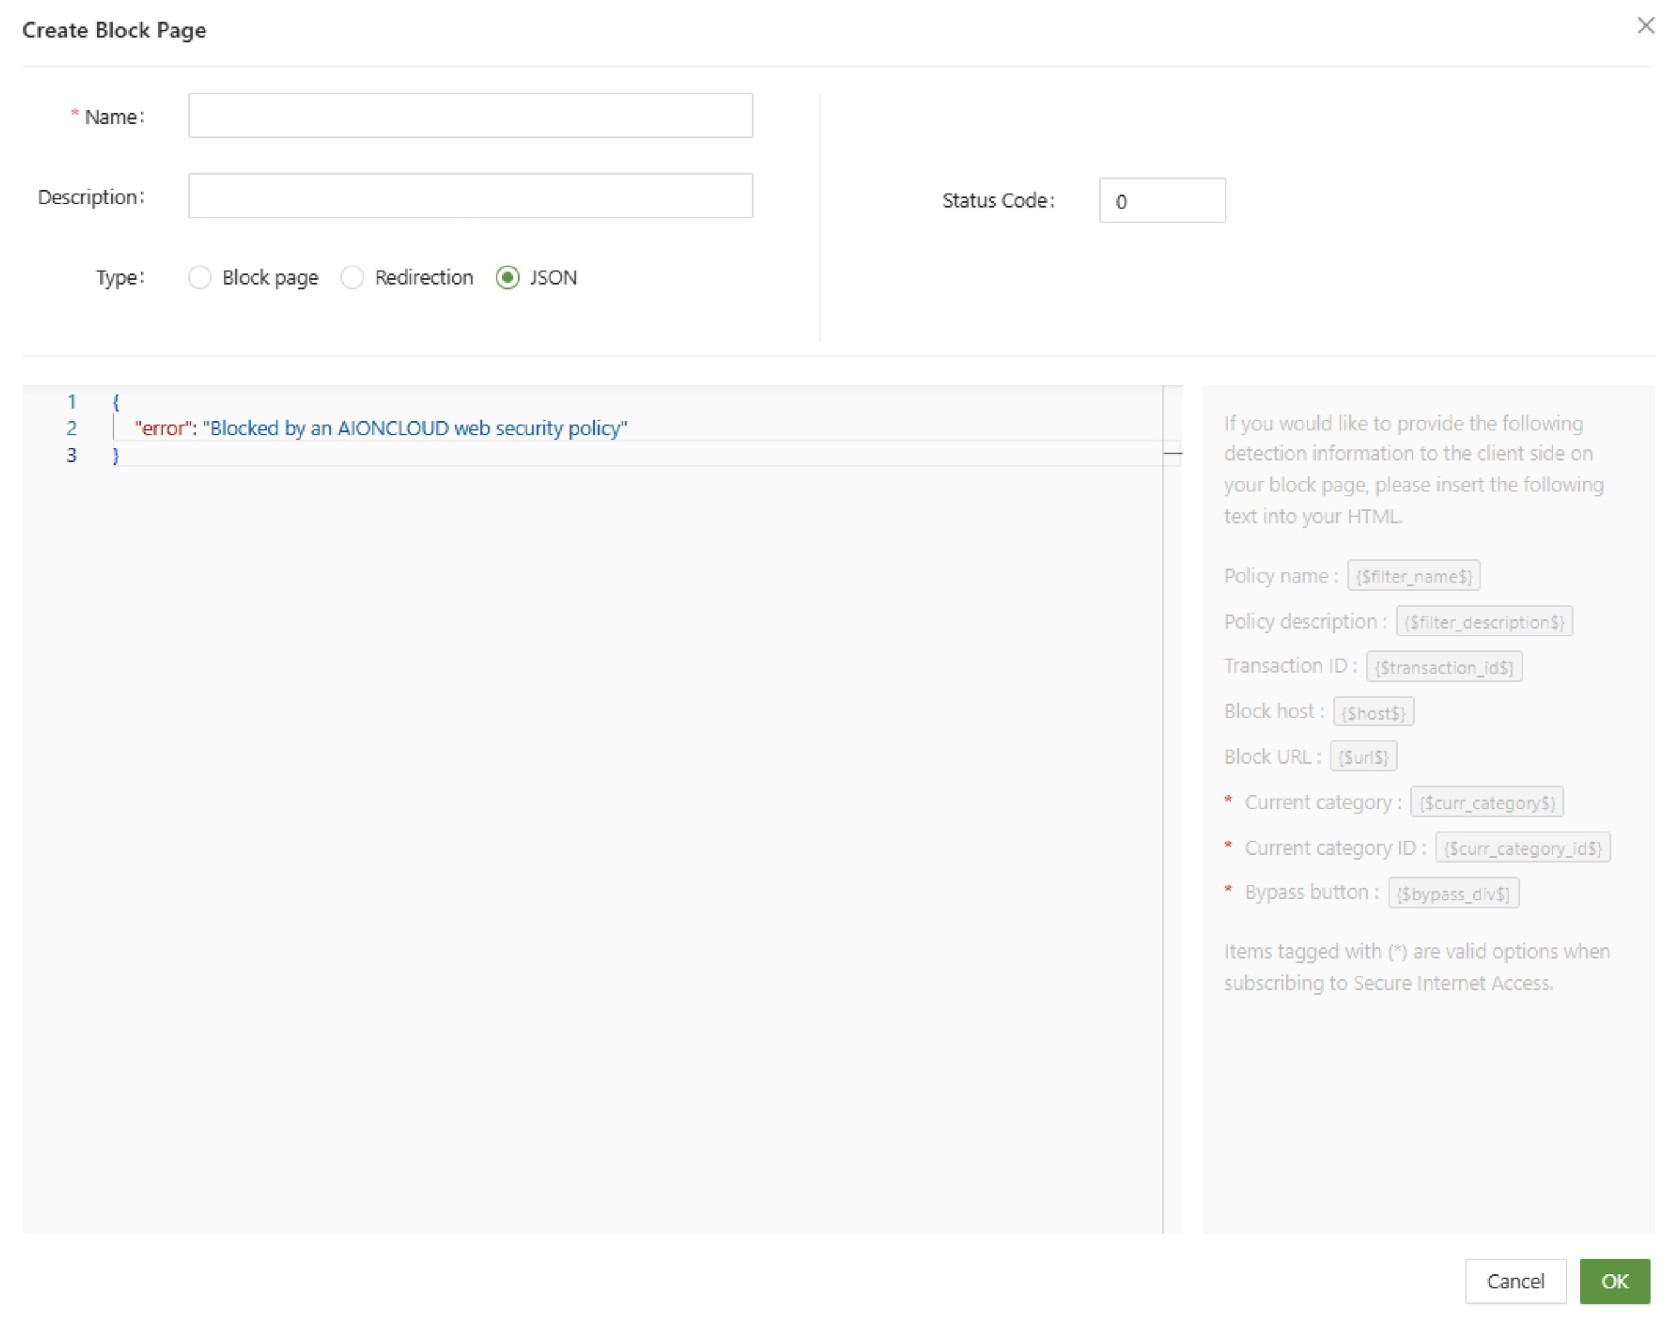Click the Description input field
Screen dimensions: 1680x1323
(470, 196)
